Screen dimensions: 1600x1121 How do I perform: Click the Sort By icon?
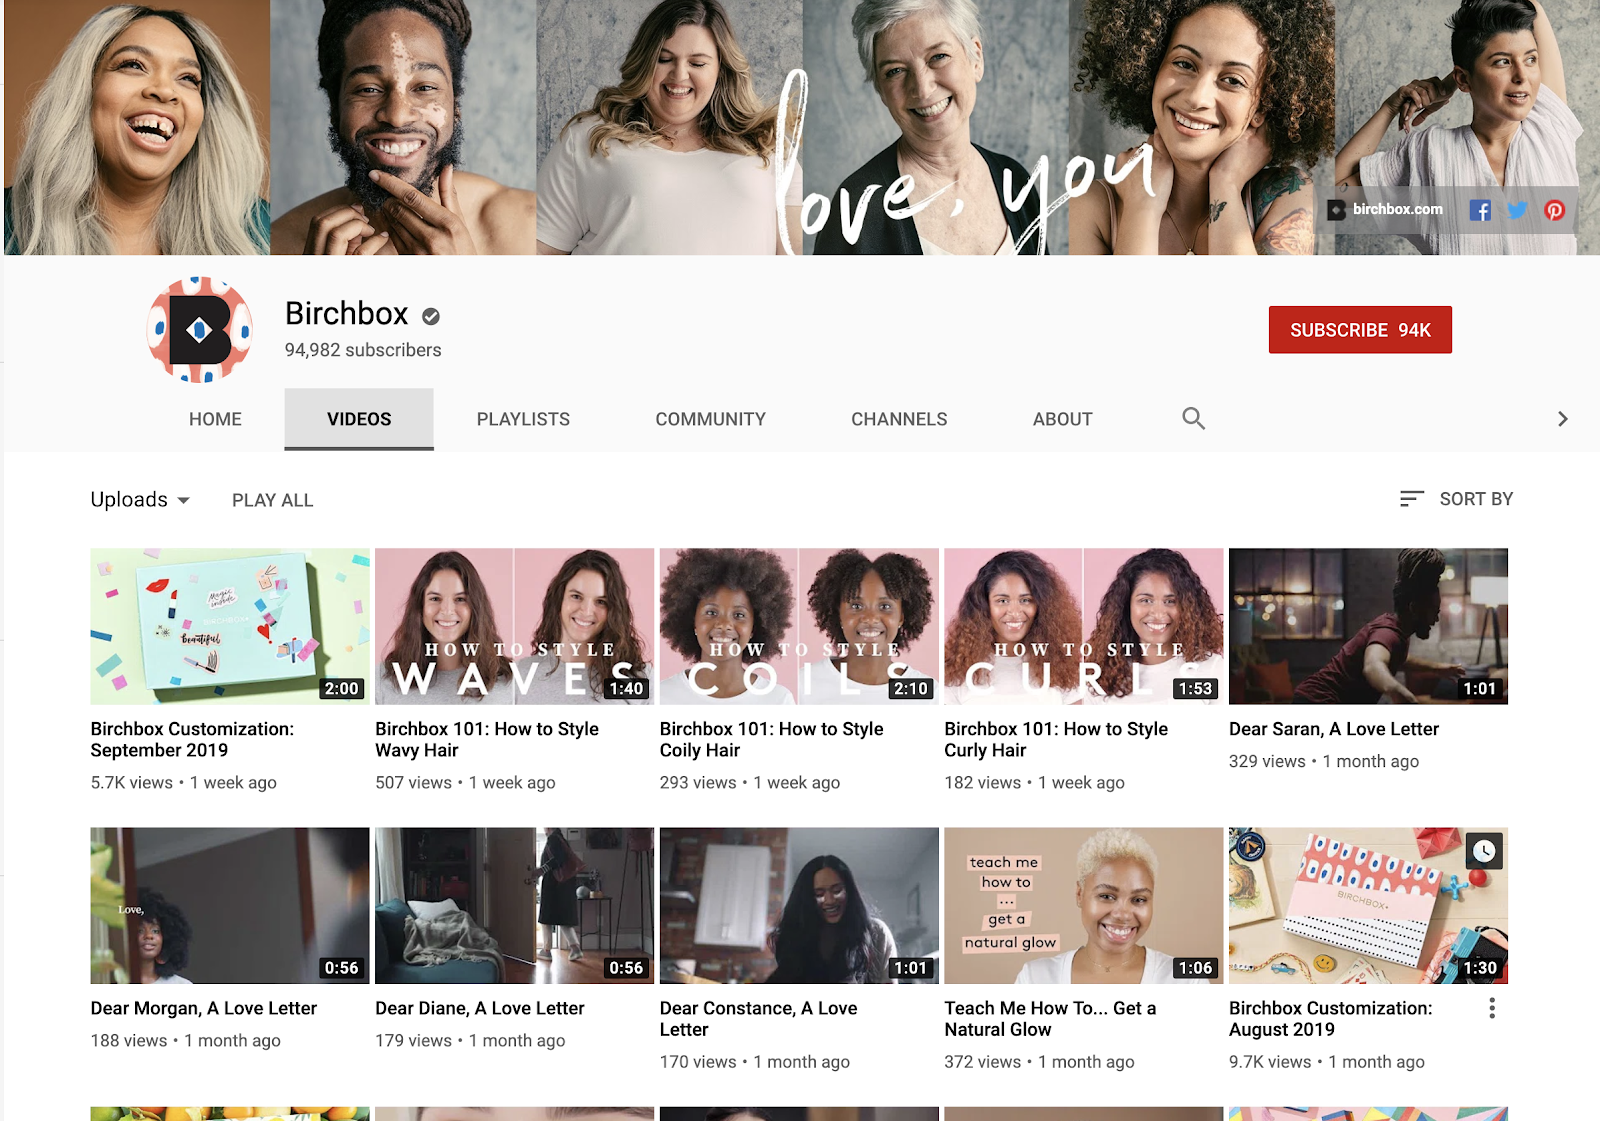(1411, 498)
